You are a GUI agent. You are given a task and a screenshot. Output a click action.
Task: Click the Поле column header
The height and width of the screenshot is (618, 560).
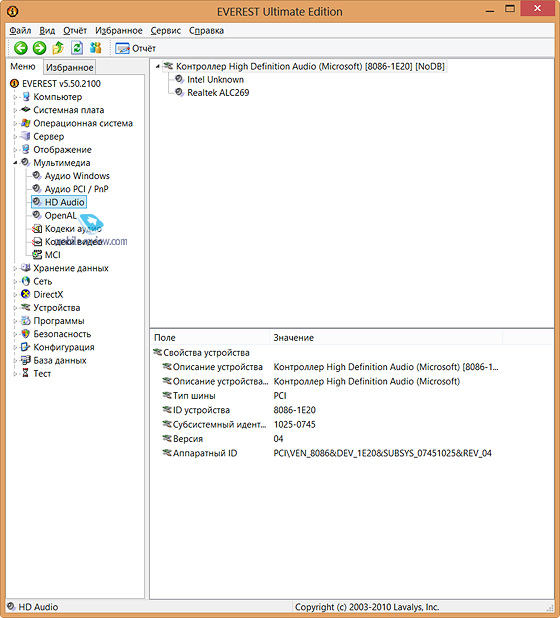[210, 338]
